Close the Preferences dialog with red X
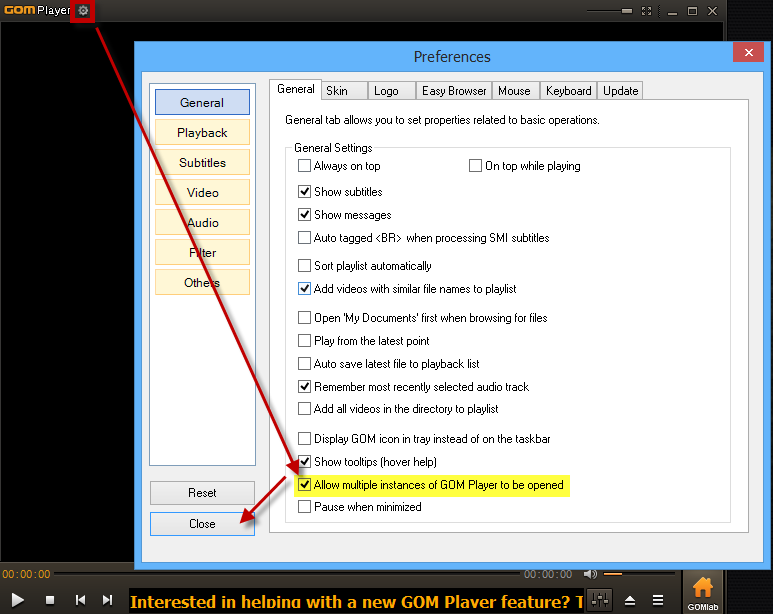 point(748,53)
